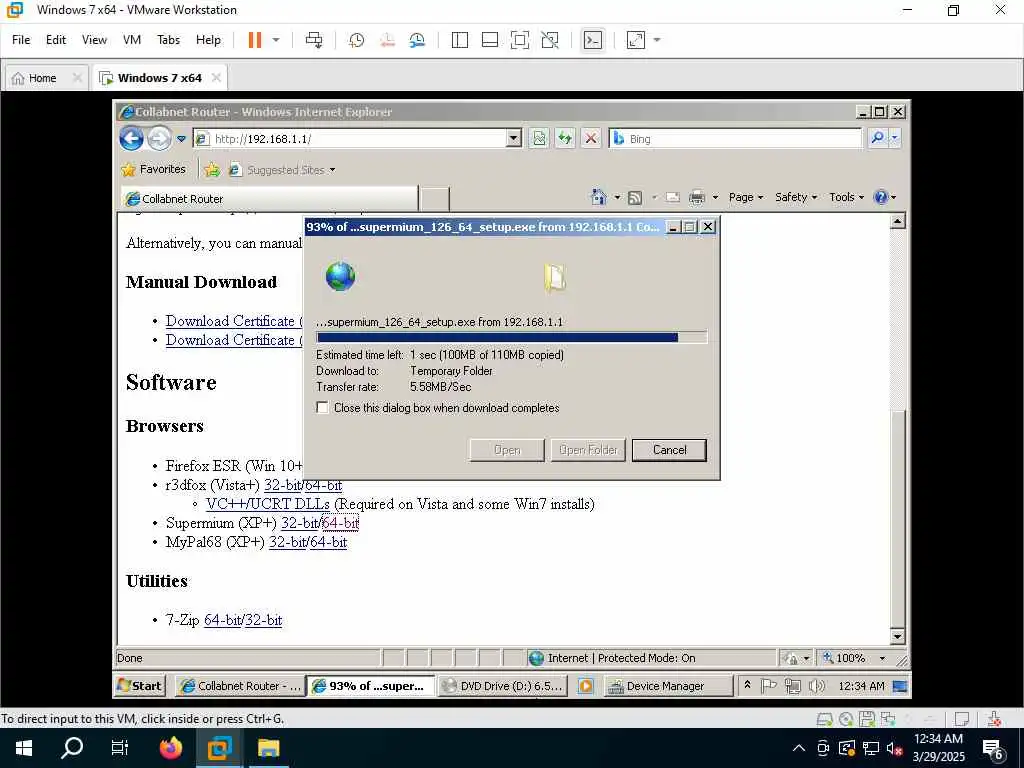
Task: Click 7-Zip 64-bit link
Action: 223,620
